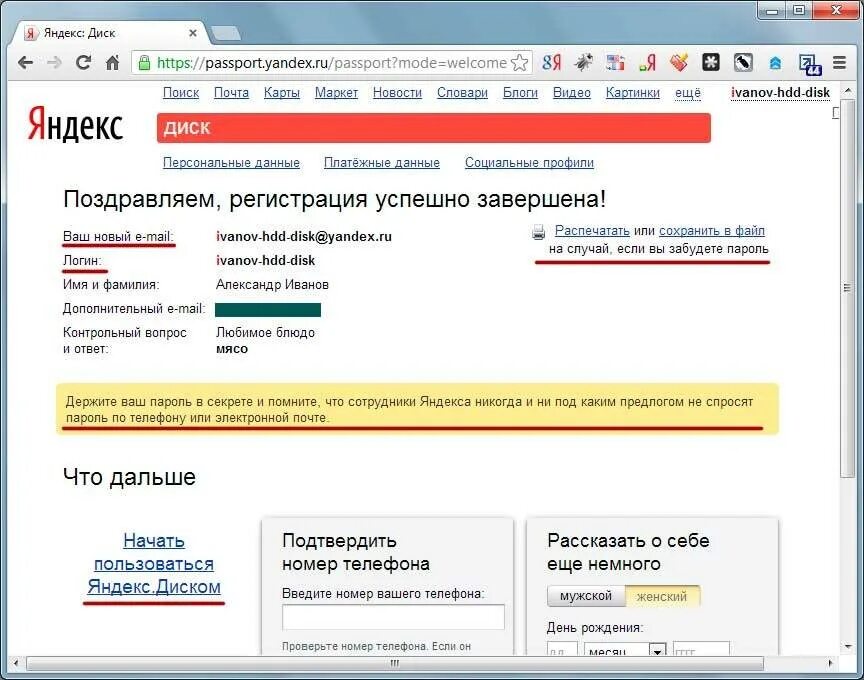Click the birthday year input field
The height and width of the screenshot is (680, 864).
701,649
